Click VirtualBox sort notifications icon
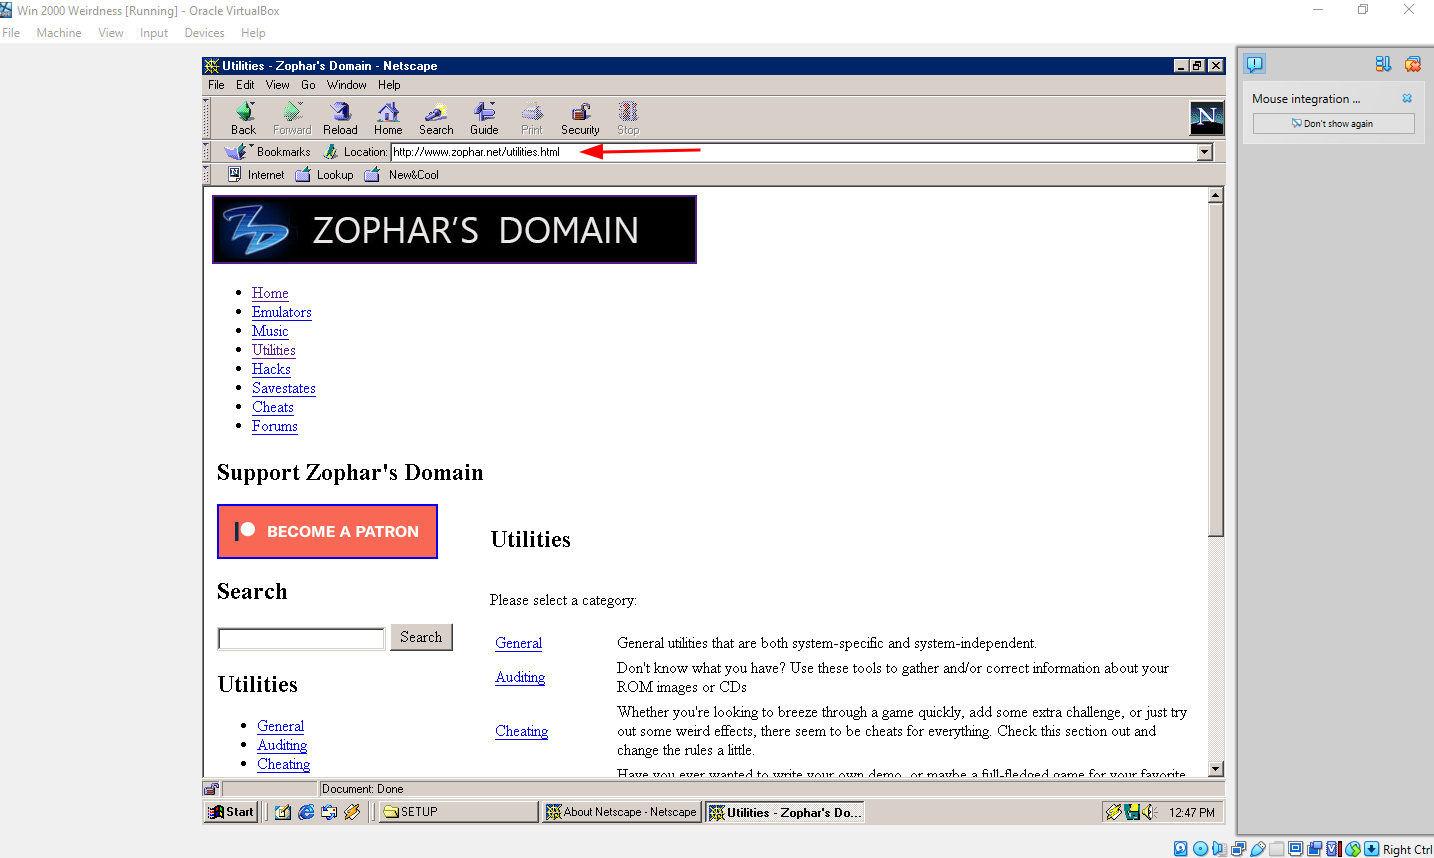1434x858 pixels. 1383,64
